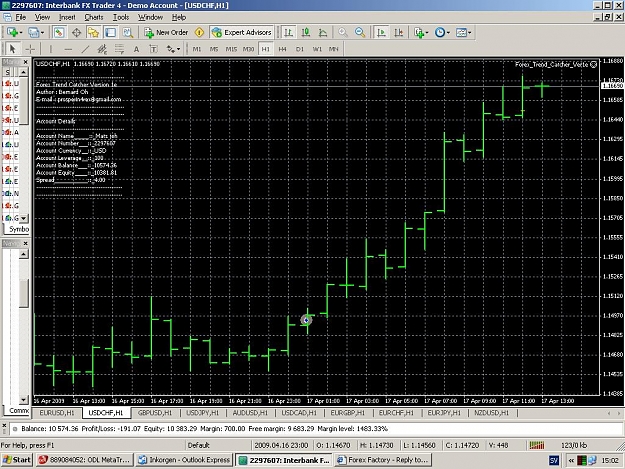Click the expert smiley face on chart
625x469 pixels.
pos(594,64)
